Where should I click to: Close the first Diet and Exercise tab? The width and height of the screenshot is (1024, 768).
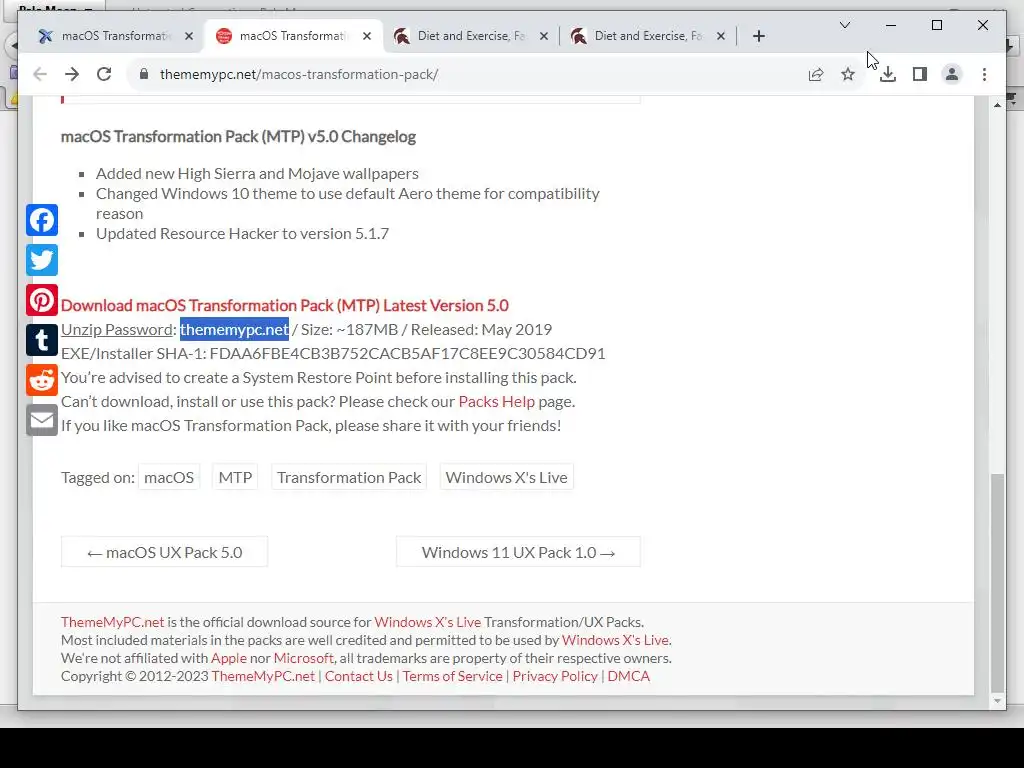pos(543,36)
